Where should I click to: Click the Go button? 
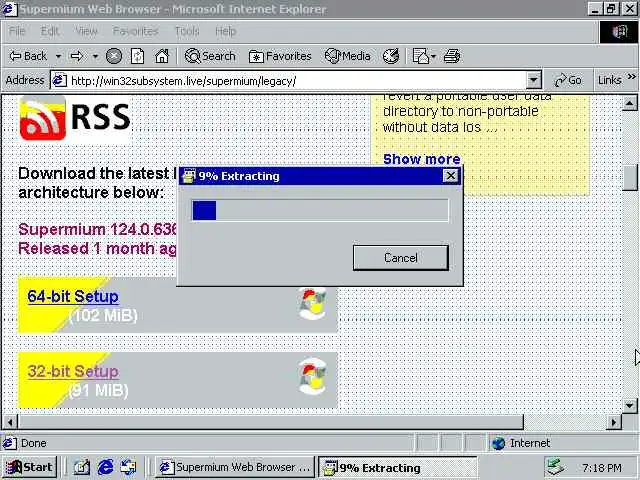pyautogui.click(x=568, y=80)
